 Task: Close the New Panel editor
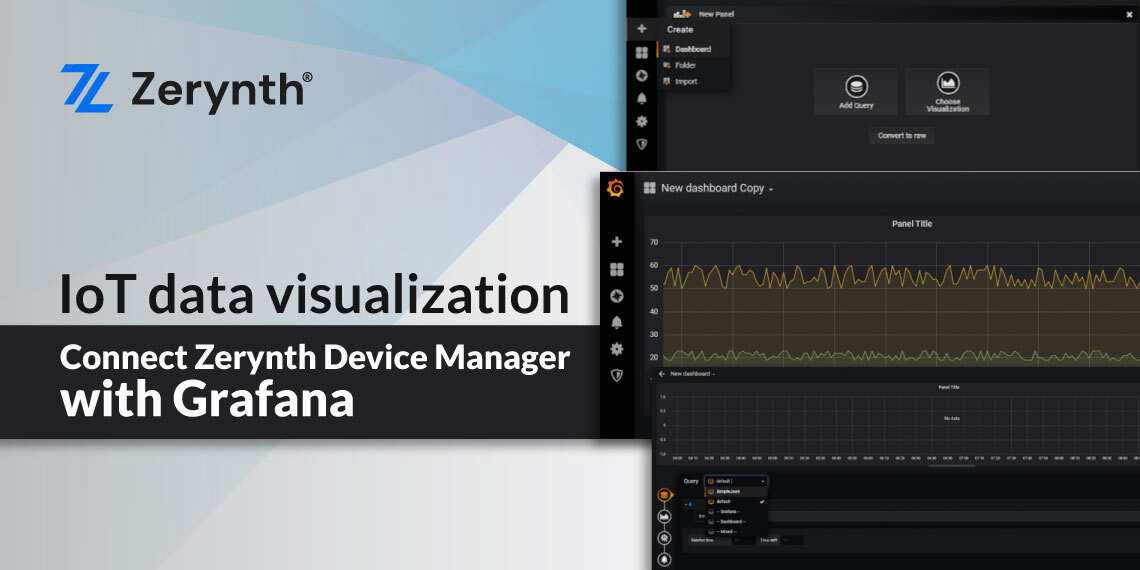1129,14
